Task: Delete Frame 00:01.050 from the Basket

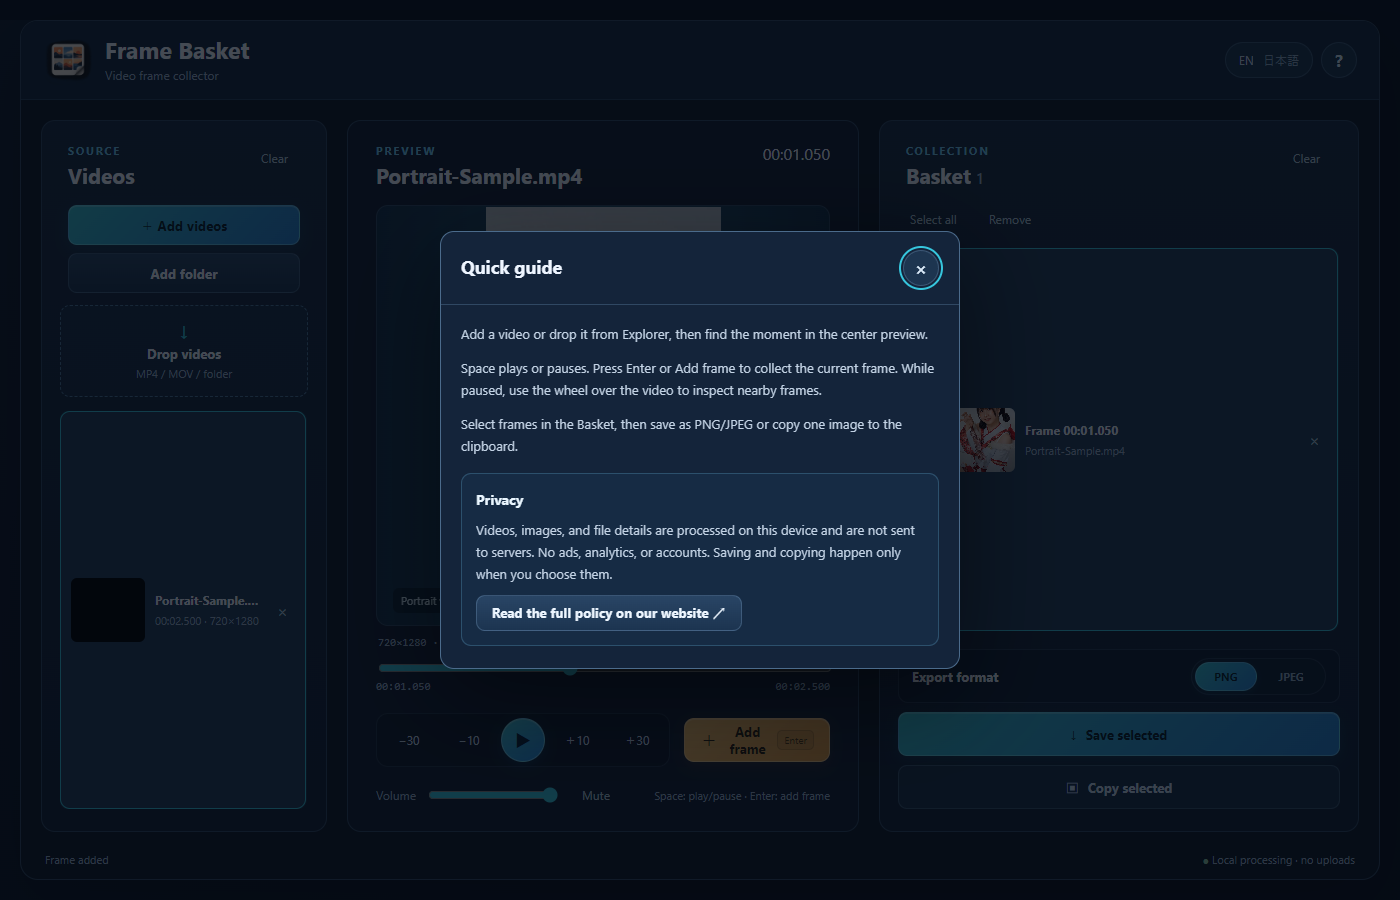Action: pyautogui.click(x=1314, y=441)
